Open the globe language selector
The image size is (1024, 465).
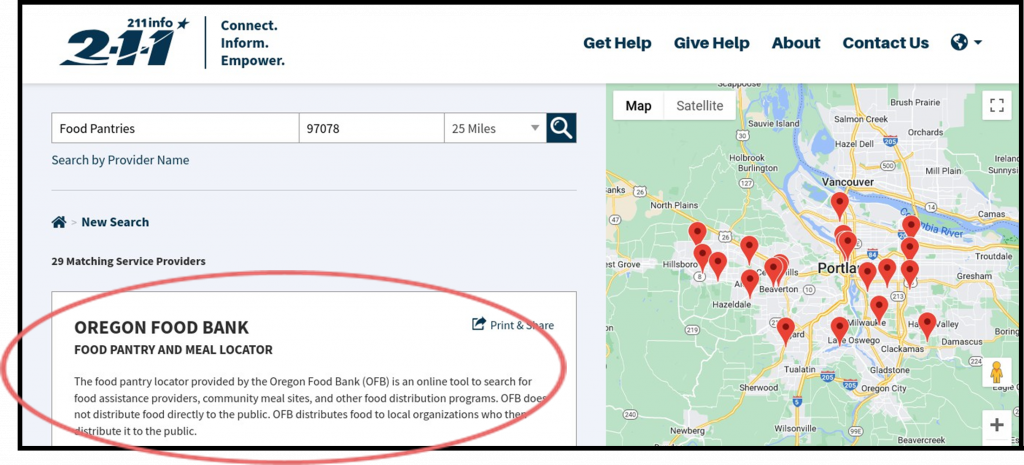965,43
